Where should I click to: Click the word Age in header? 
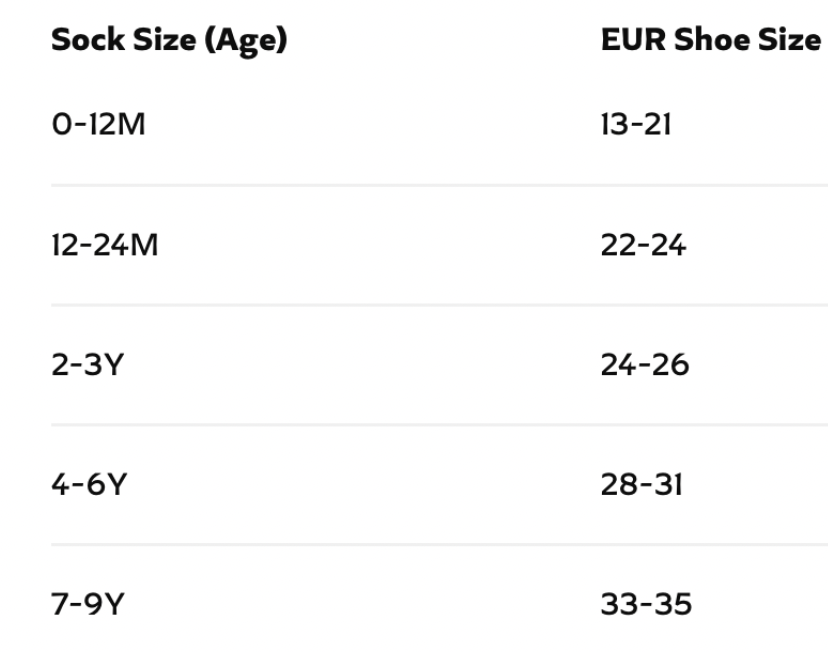coord(246,41)
